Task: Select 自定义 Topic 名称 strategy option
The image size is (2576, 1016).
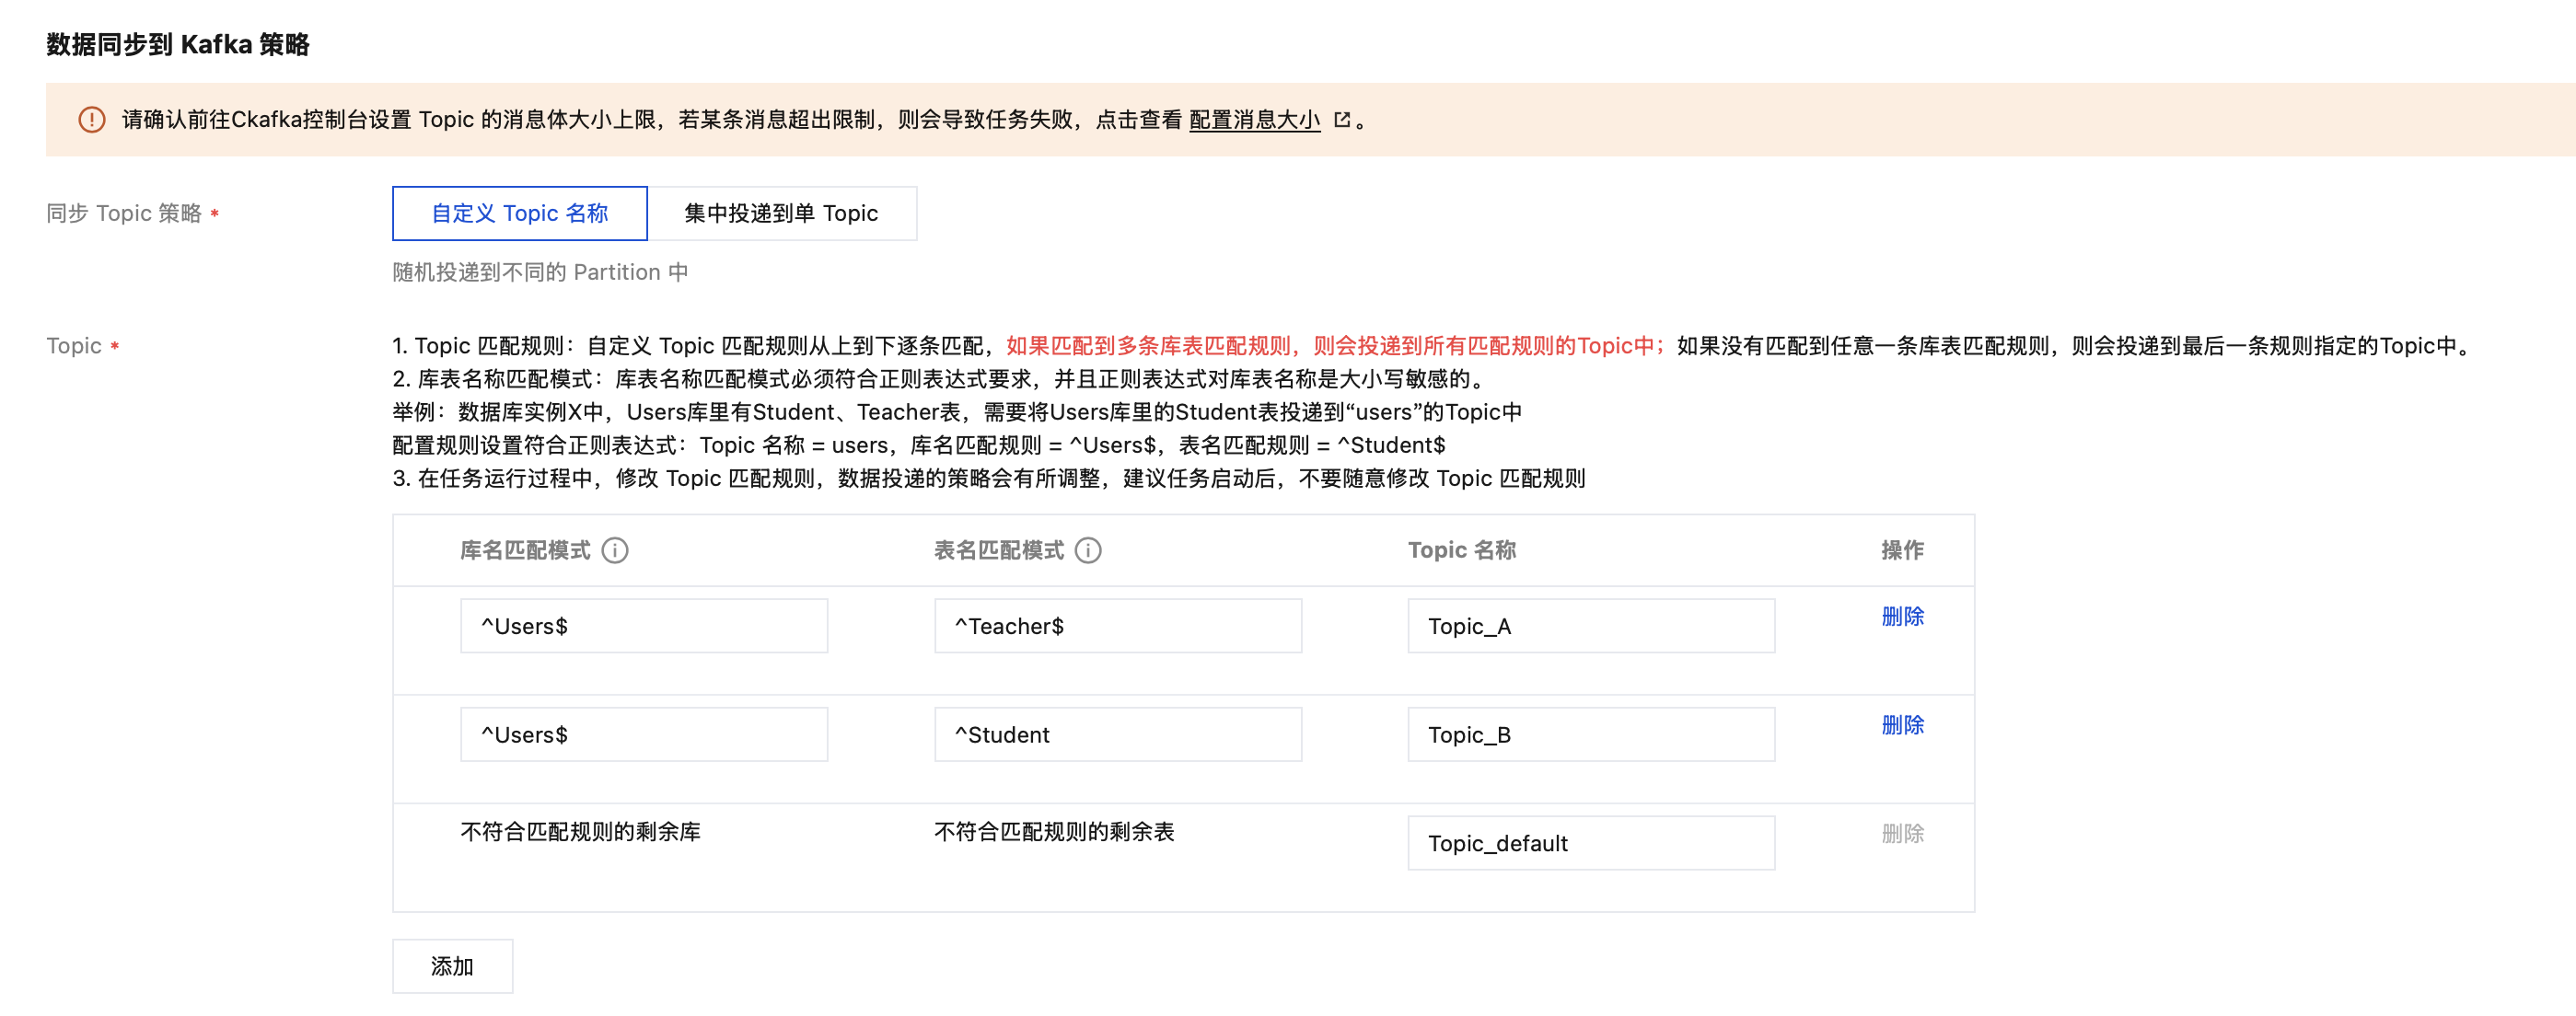Action: [519, 213]
